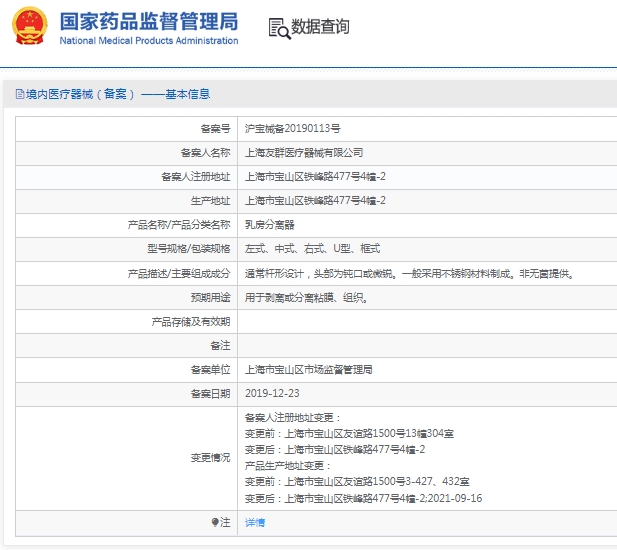Select the description starting 通常杆形设计
The height and width of the screenshot is (550, 617).
click(410, 273)
